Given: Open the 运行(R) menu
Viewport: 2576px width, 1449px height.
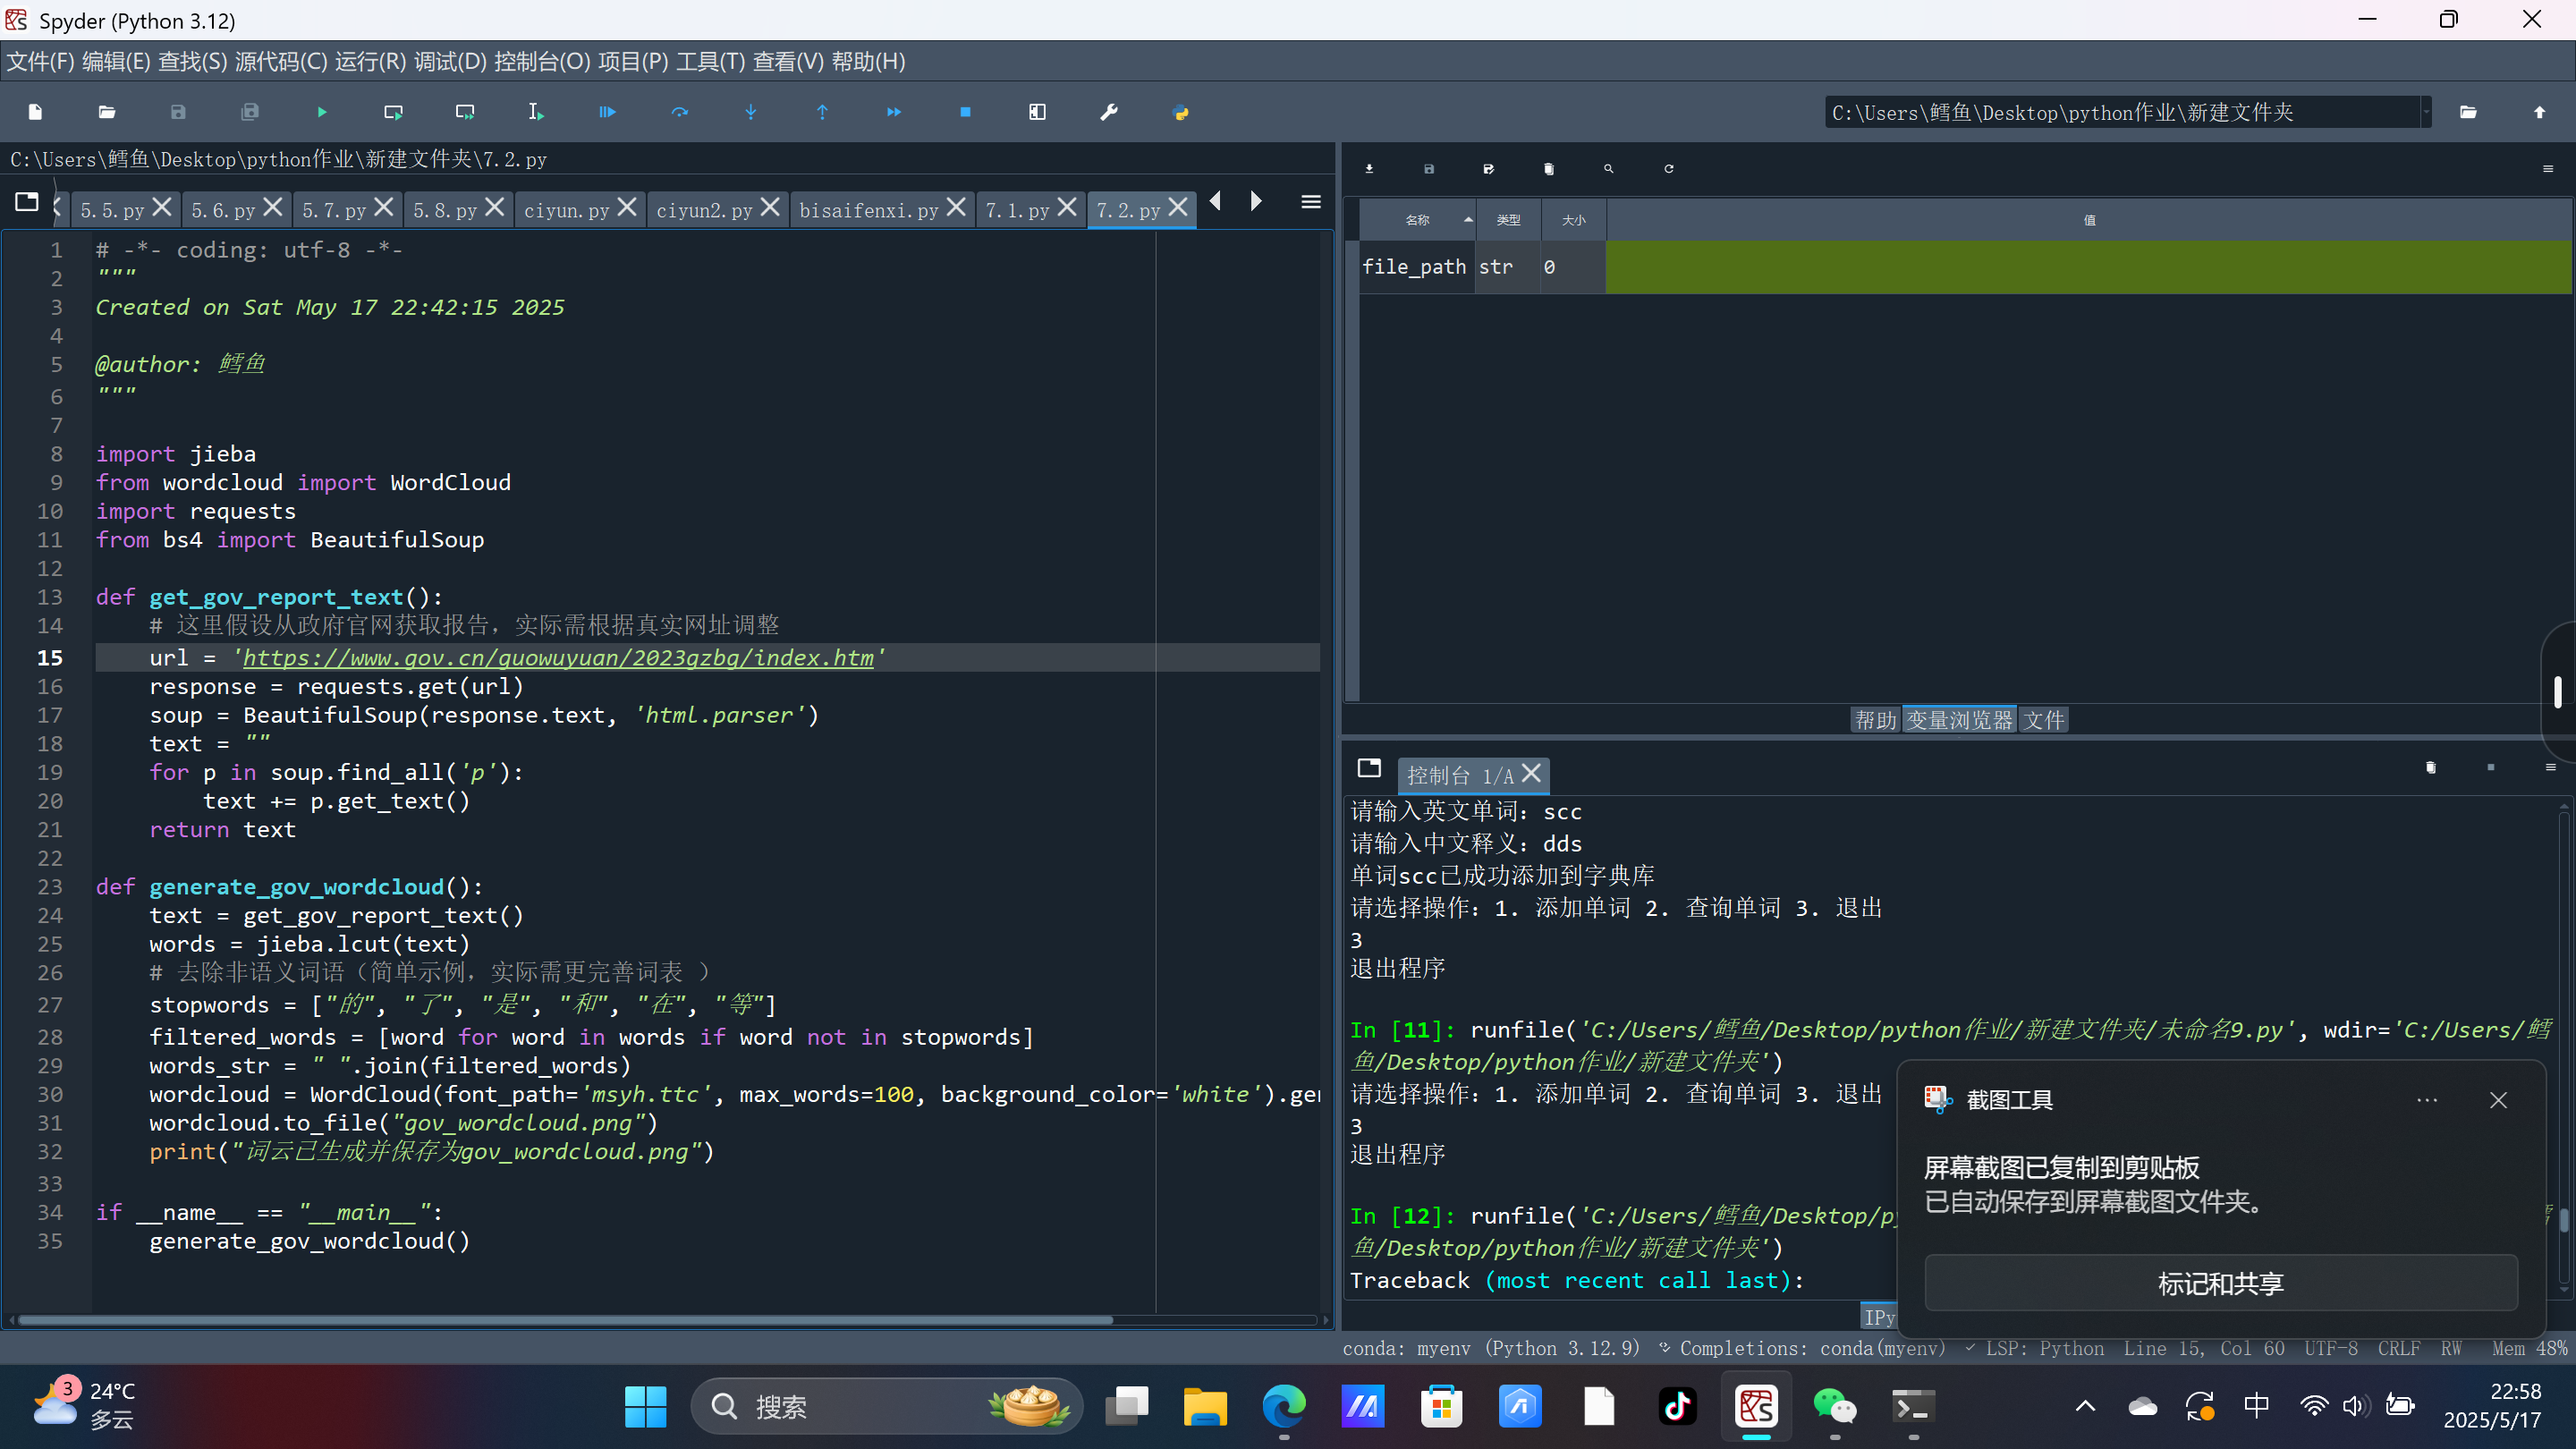Looking at the screenshot, I should pyautogui.click(x=370, y=62).
